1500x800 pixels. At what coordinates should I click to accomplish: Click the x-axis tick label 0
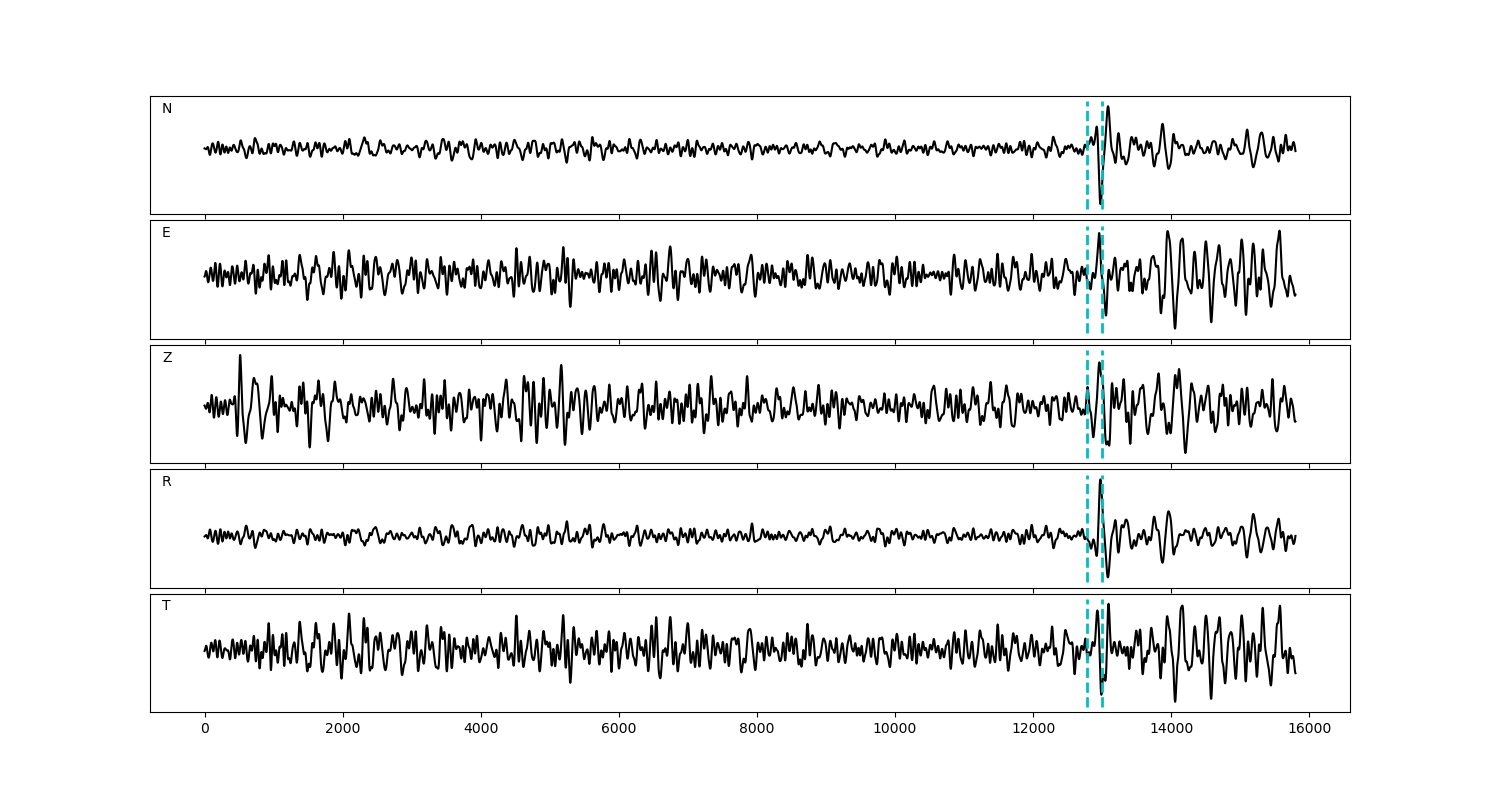click(x=205, y=729)
